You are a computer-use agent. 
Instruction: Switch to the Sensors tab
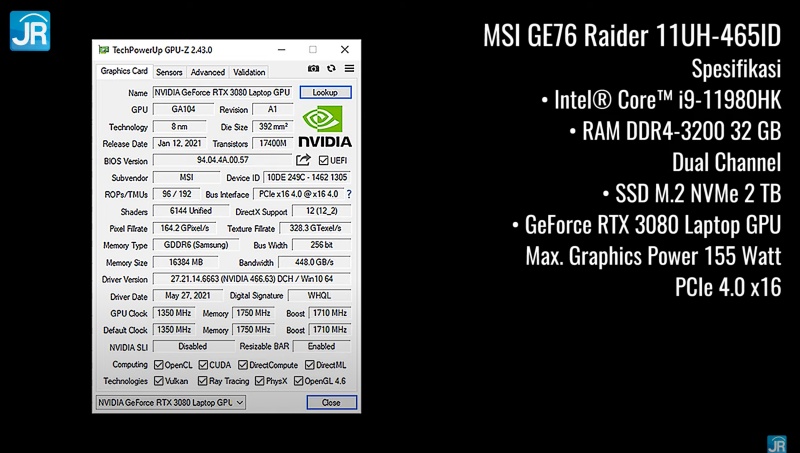[169, 72]
